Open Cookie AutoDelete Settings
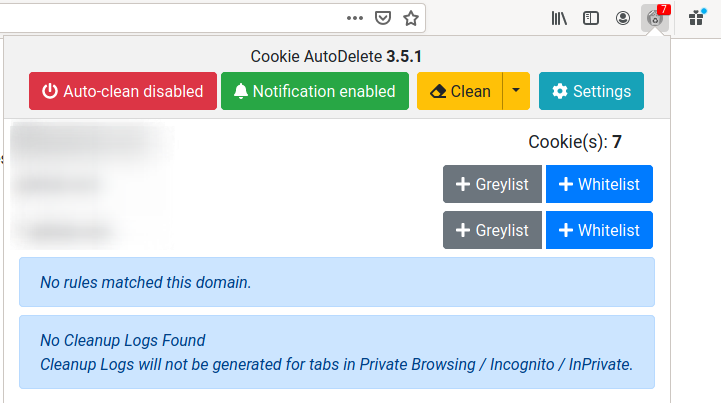Viewport: 721px width, 403px height. click(591, 91)
